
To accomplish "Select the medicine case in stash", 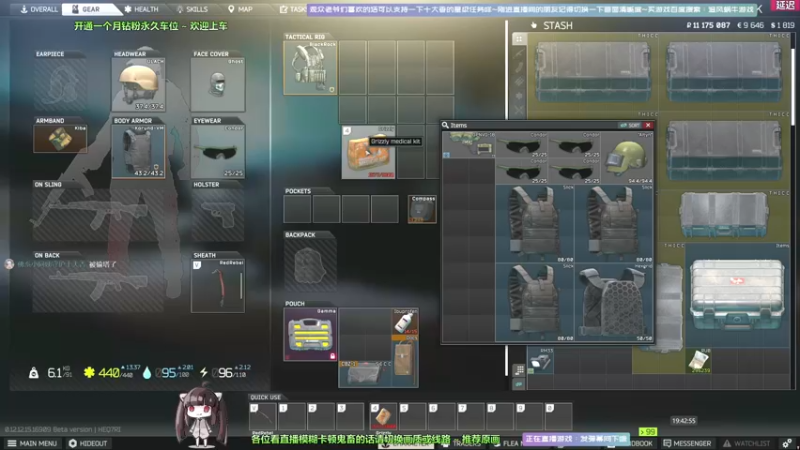I will click(737, 295).
